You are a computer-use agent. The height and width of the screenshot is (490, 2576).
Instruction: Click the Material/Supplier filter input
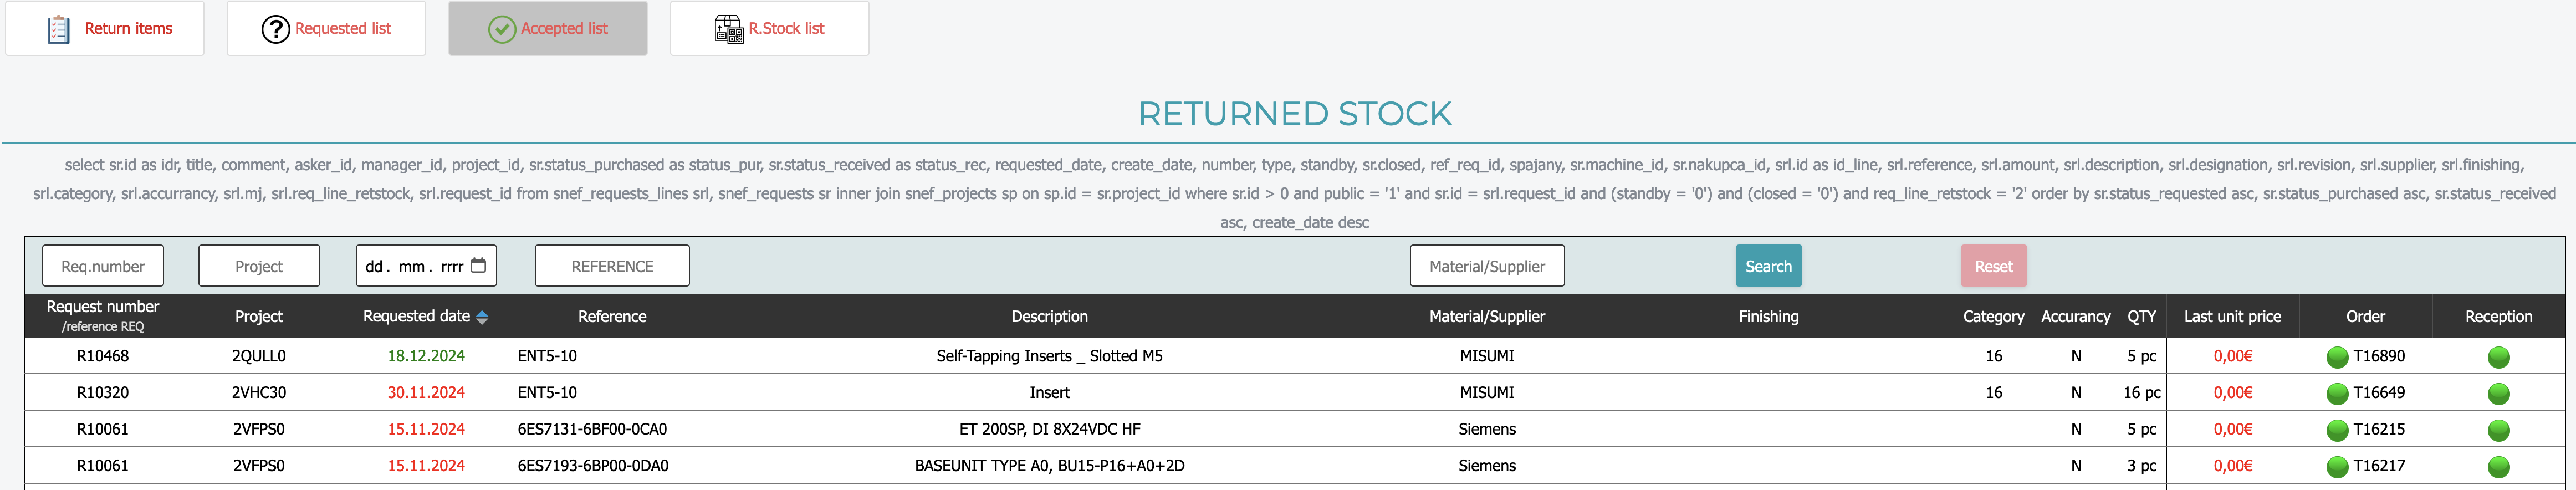(1486, 267)
